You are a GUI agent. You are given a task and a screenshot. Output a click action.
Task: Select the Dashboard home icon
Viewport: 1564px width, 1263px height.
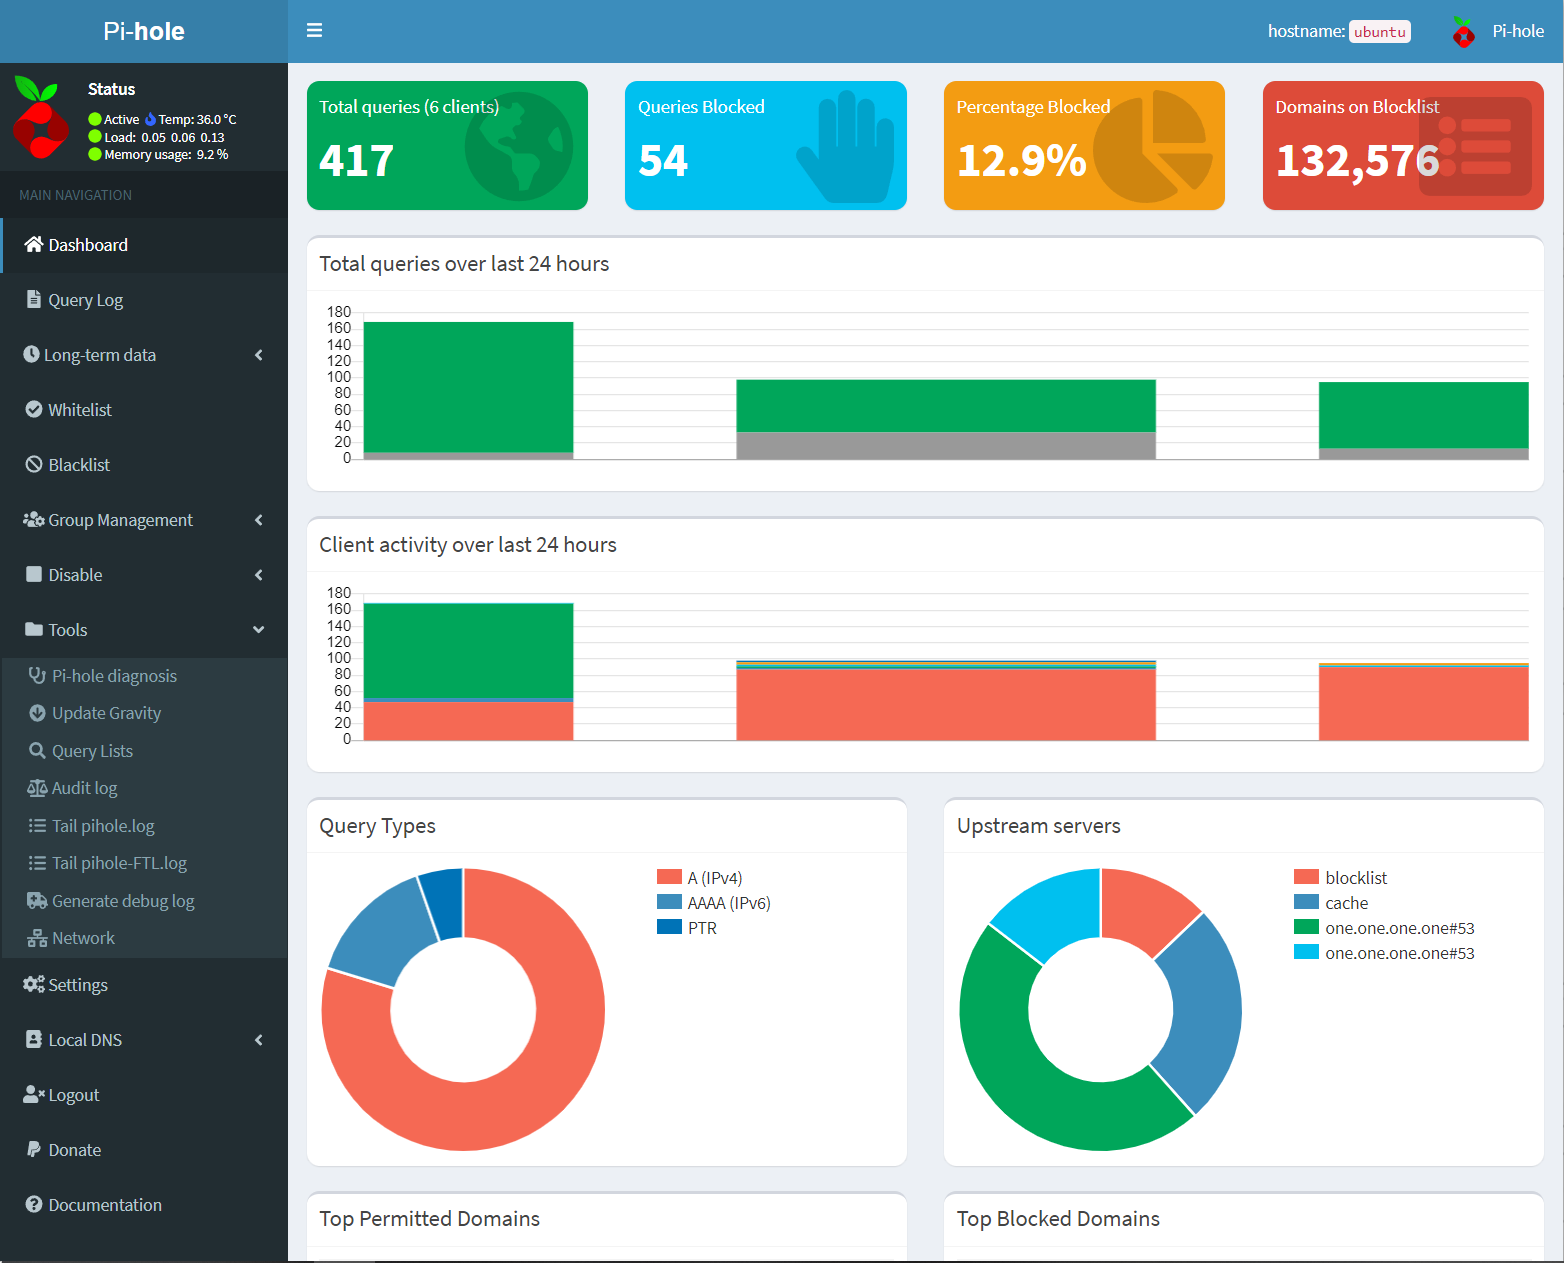pyautogui.click(x=33, y=244)
